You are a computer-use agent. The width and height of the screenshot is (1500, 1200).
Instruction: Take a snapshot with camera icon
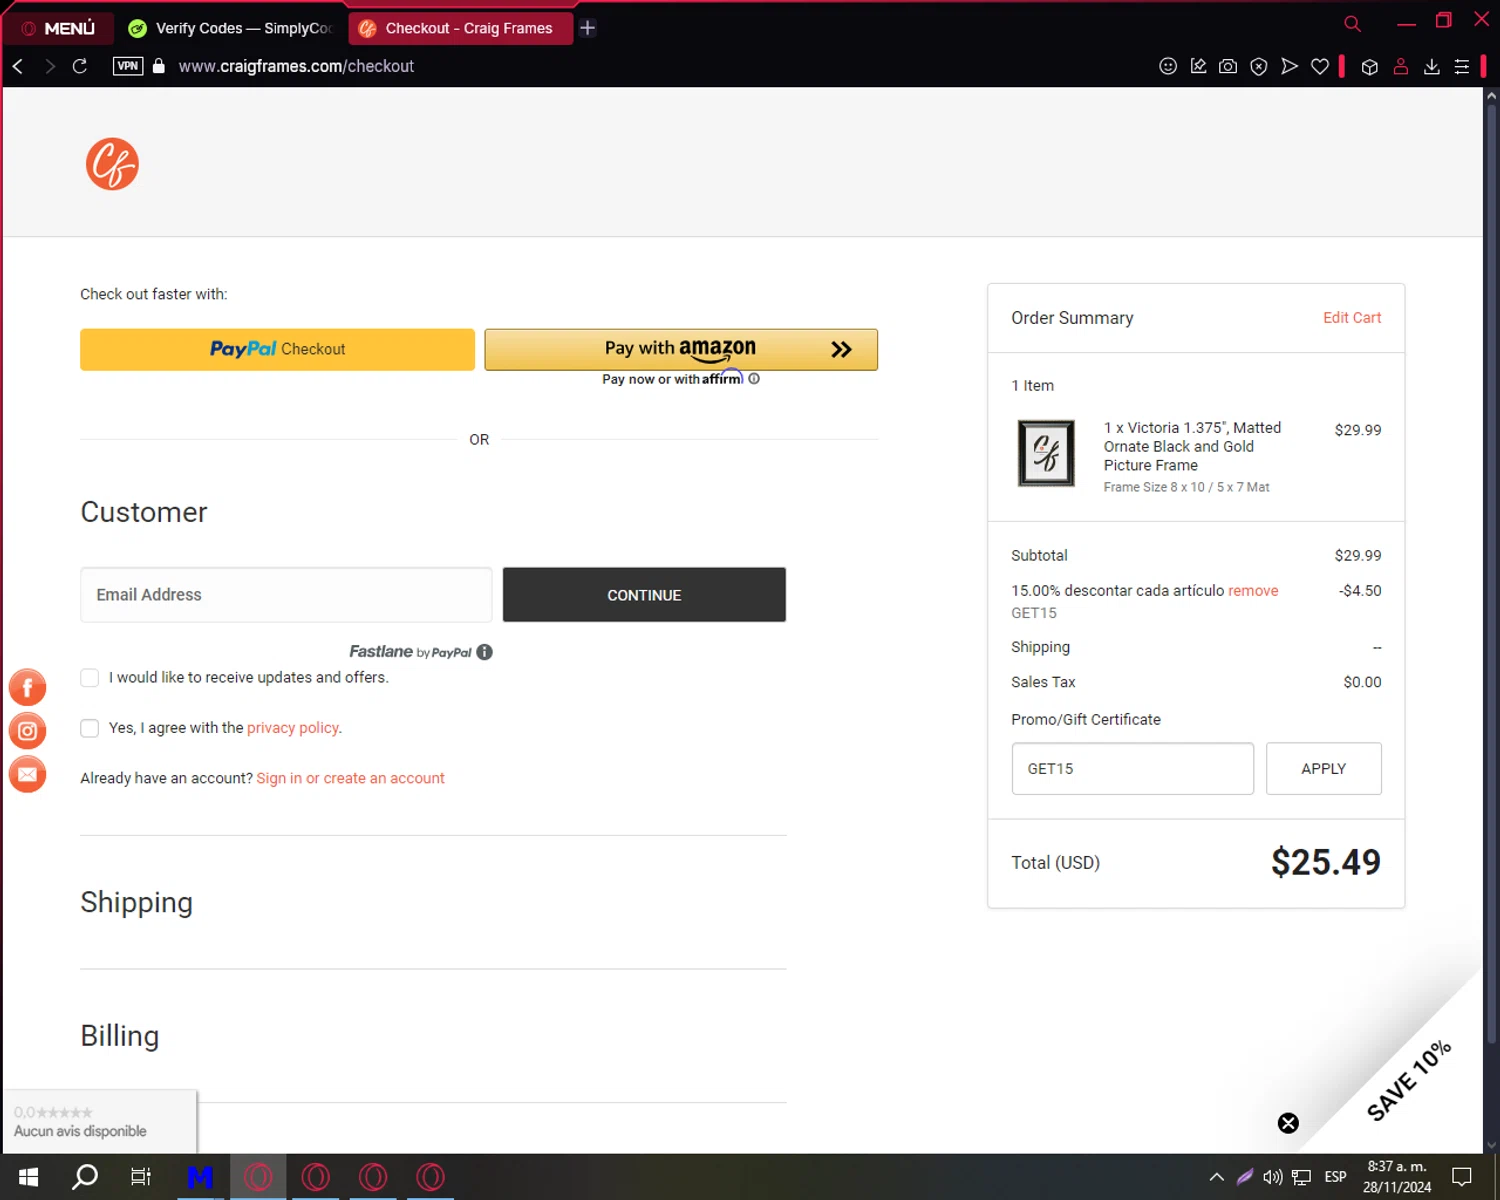coord(1228,66)
